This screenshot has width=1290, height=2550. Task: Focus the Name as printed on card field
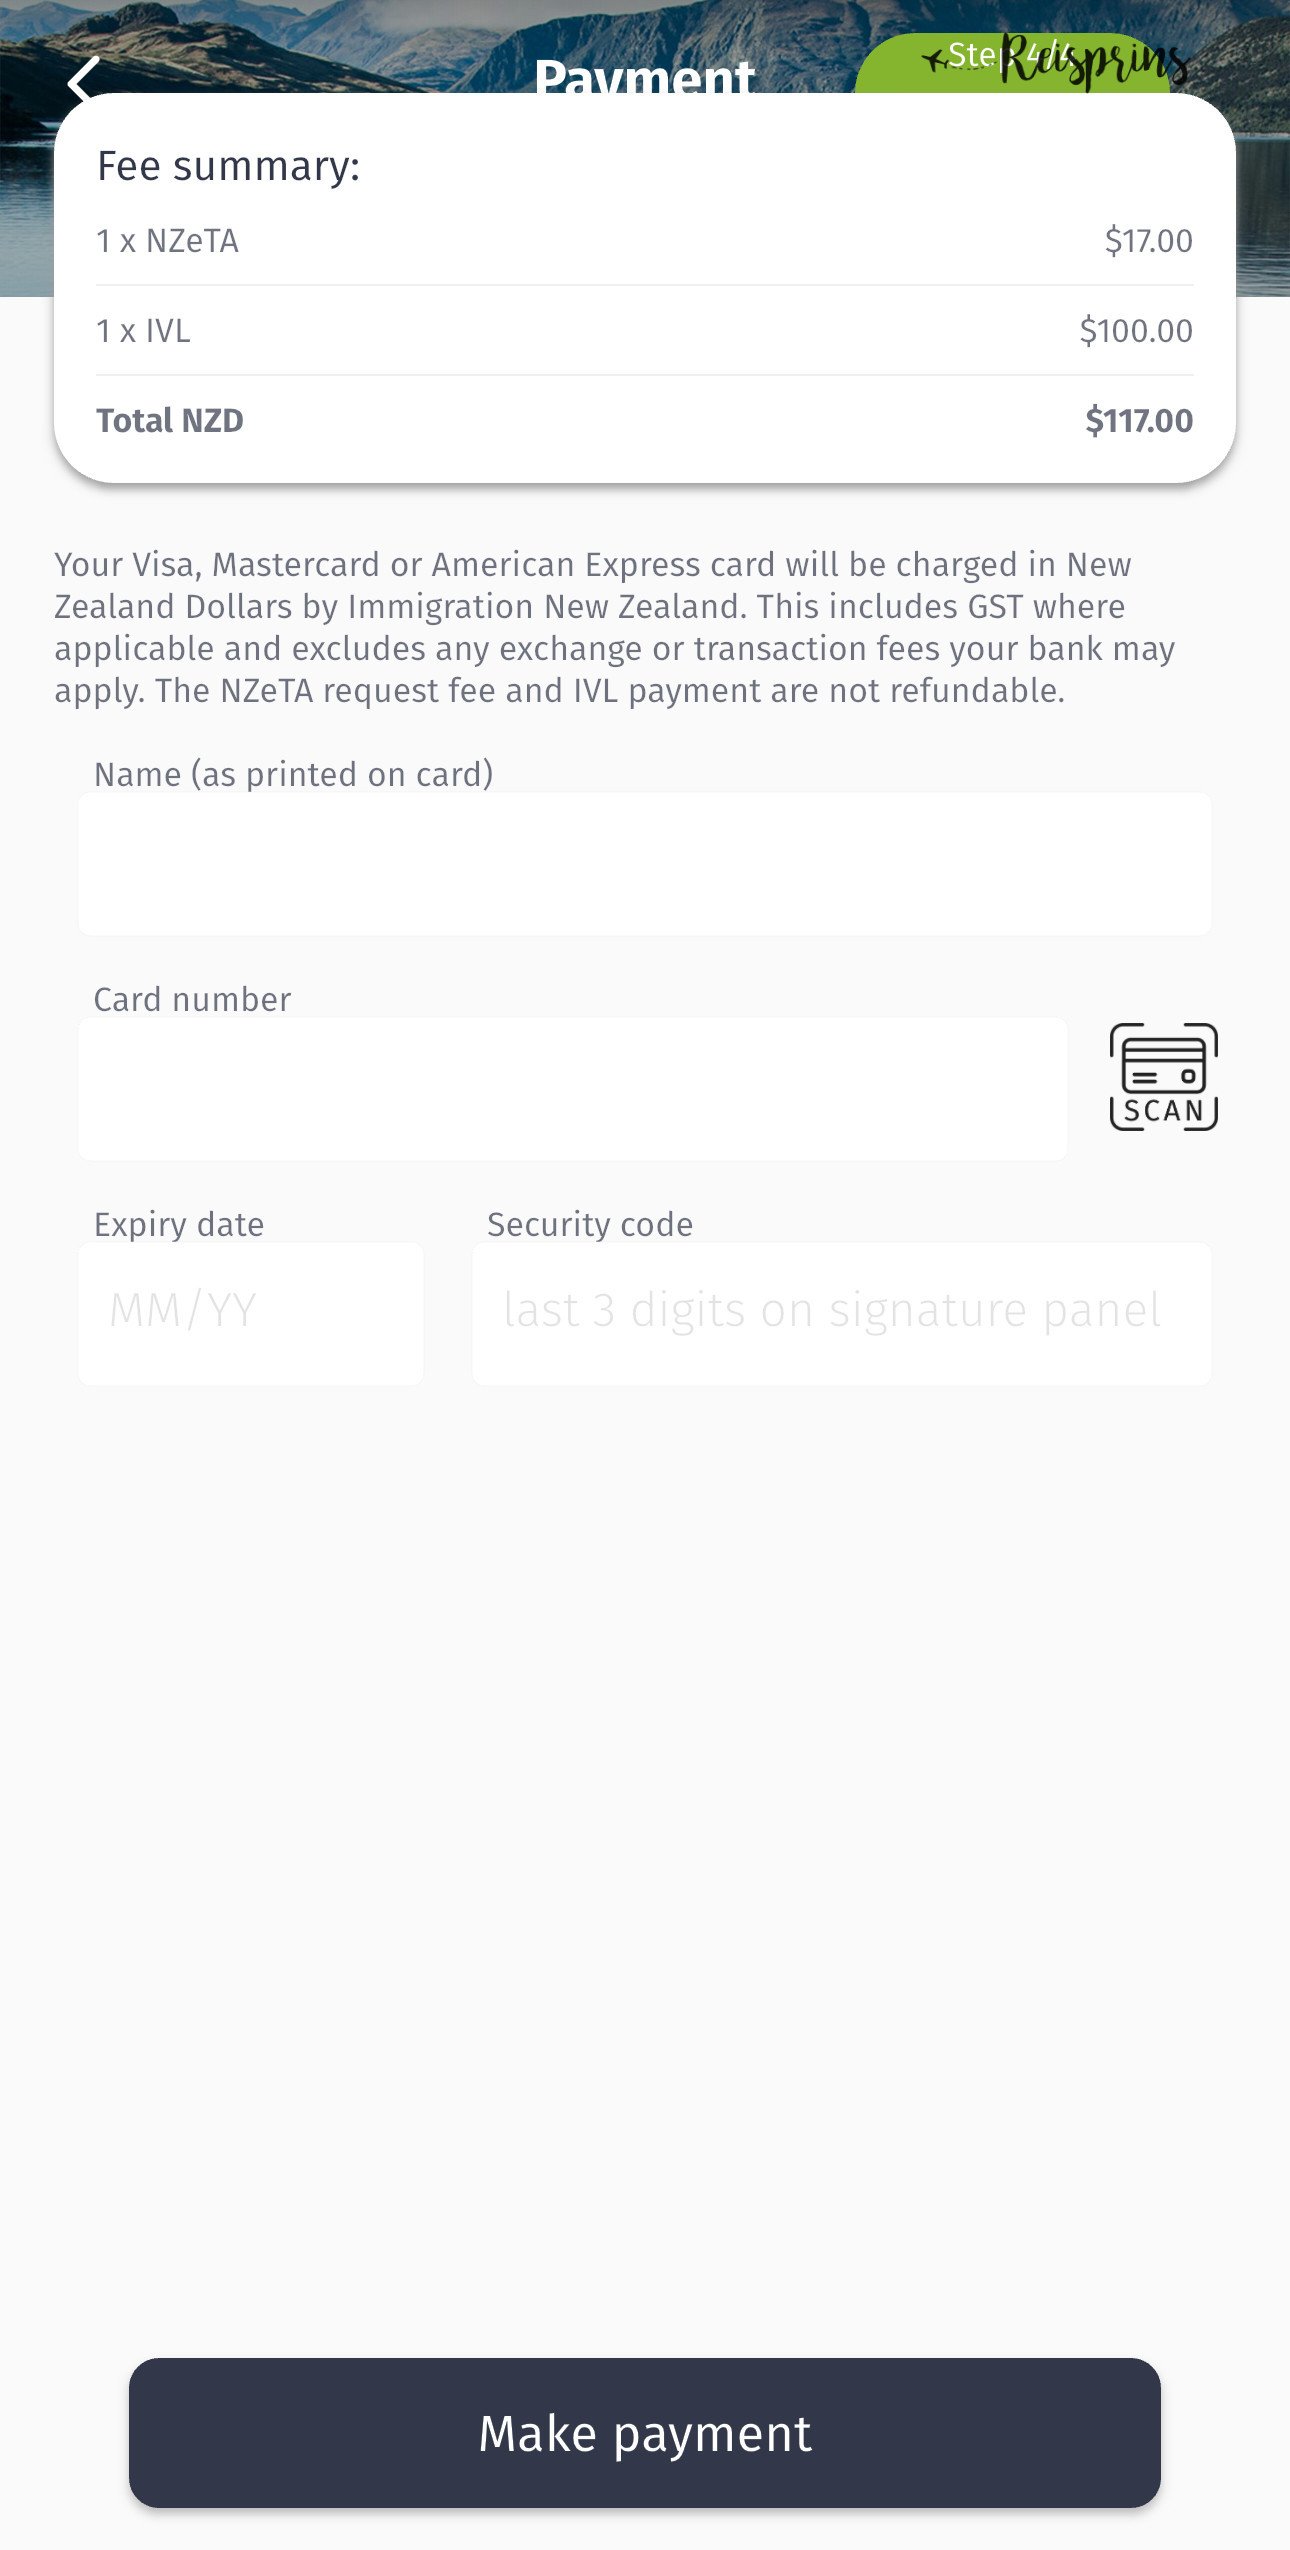click(x=644, y=864)
